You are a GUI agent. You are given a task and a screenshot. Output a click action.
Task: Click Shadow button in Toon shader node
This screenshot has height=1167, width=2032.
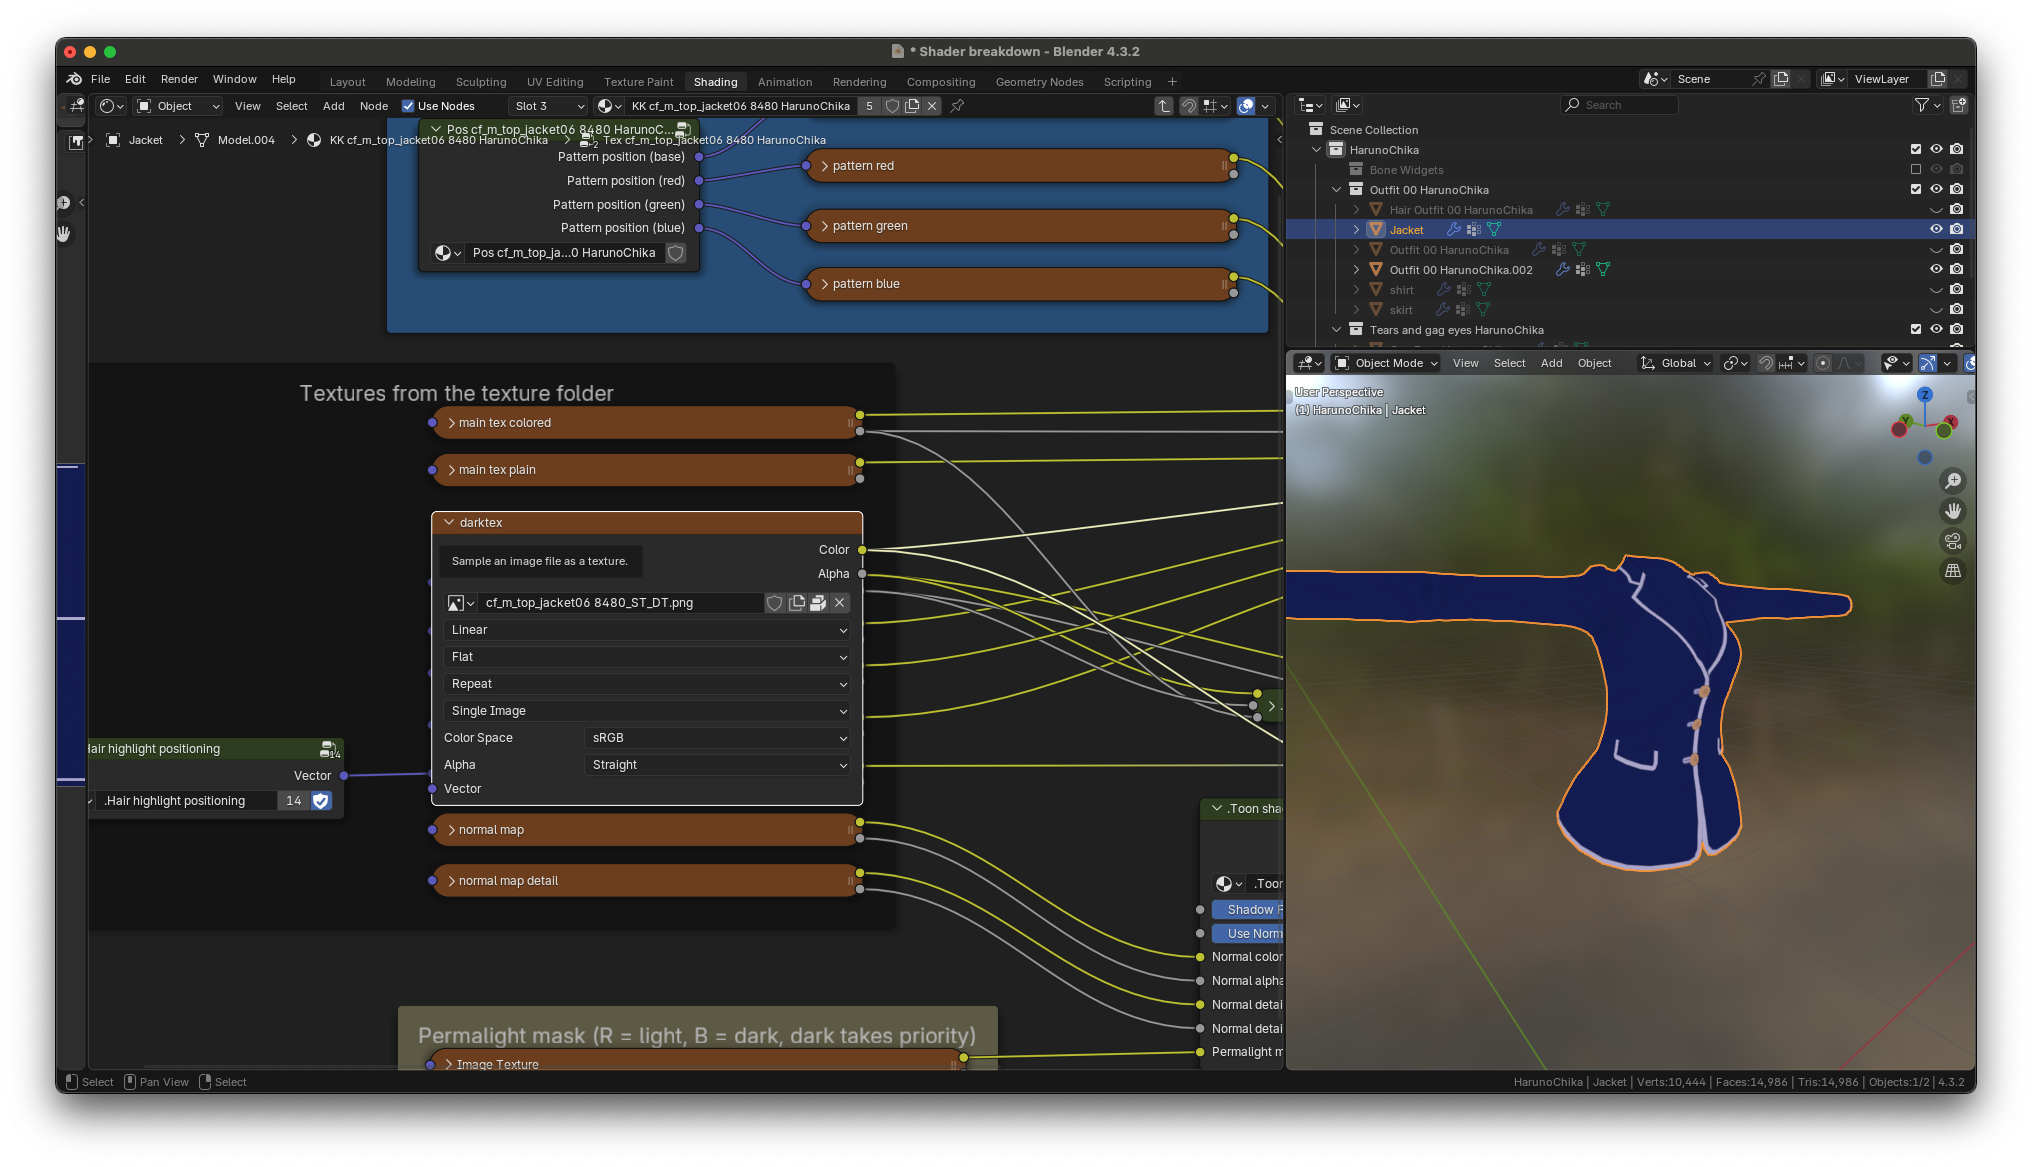1248,910
